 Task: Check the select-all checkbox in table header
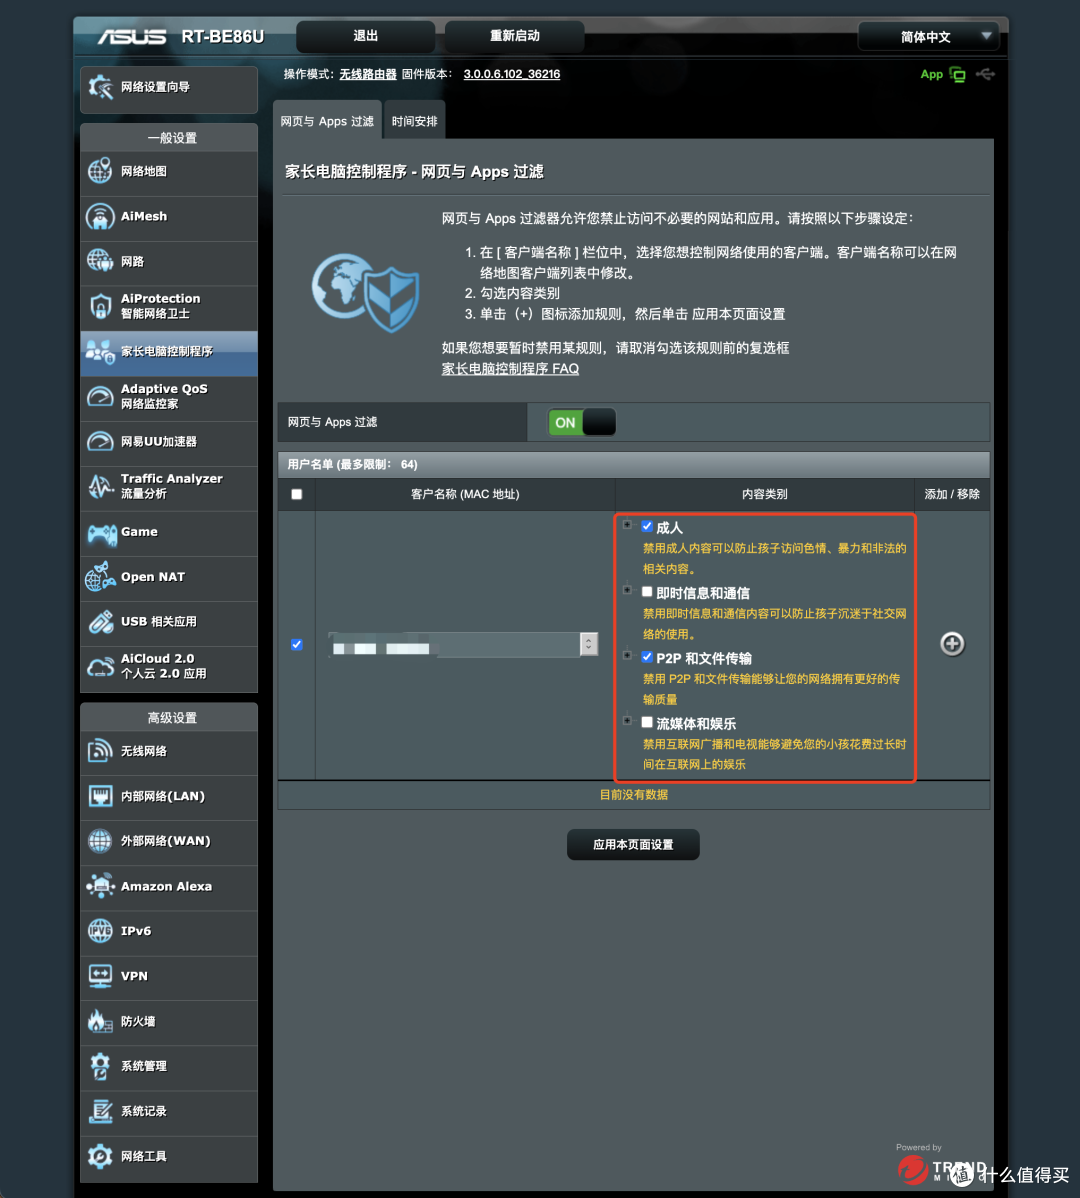tap(297, 494)
